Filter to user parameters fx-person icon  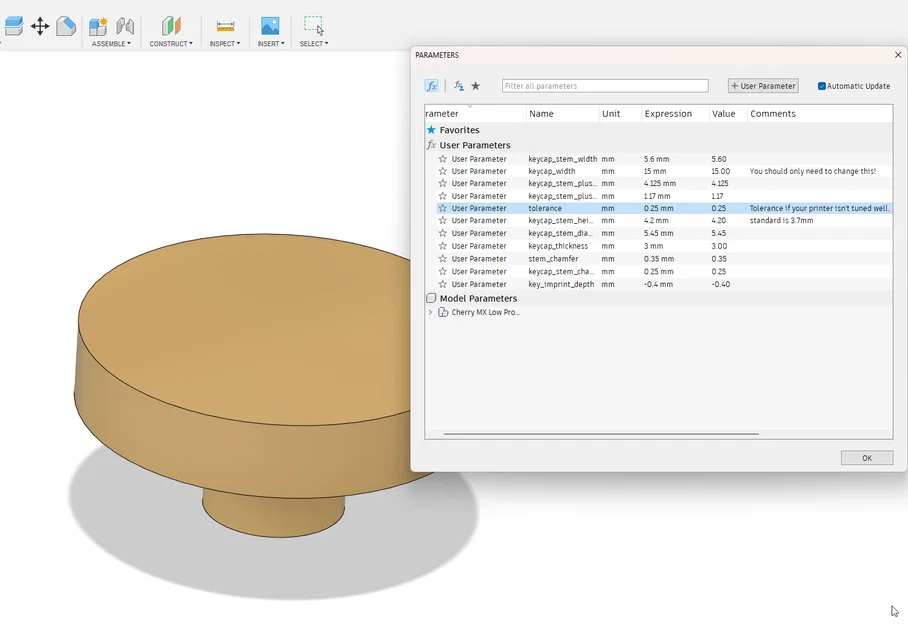pyautogui.click(x=459, y=86)
